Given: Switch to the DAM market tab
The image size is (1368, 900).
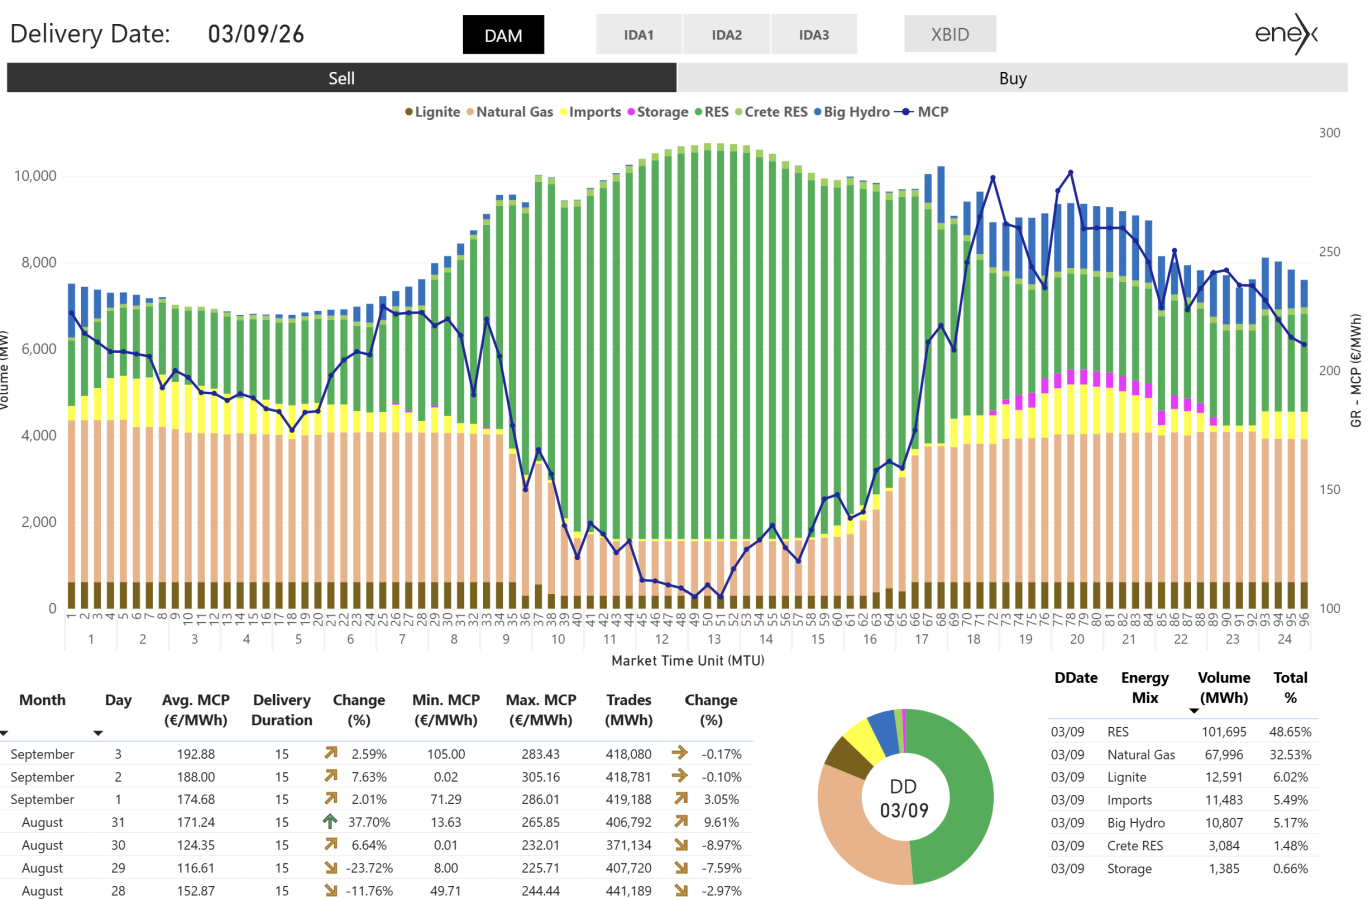Looking at the screenshot, I should pos(503,35).
